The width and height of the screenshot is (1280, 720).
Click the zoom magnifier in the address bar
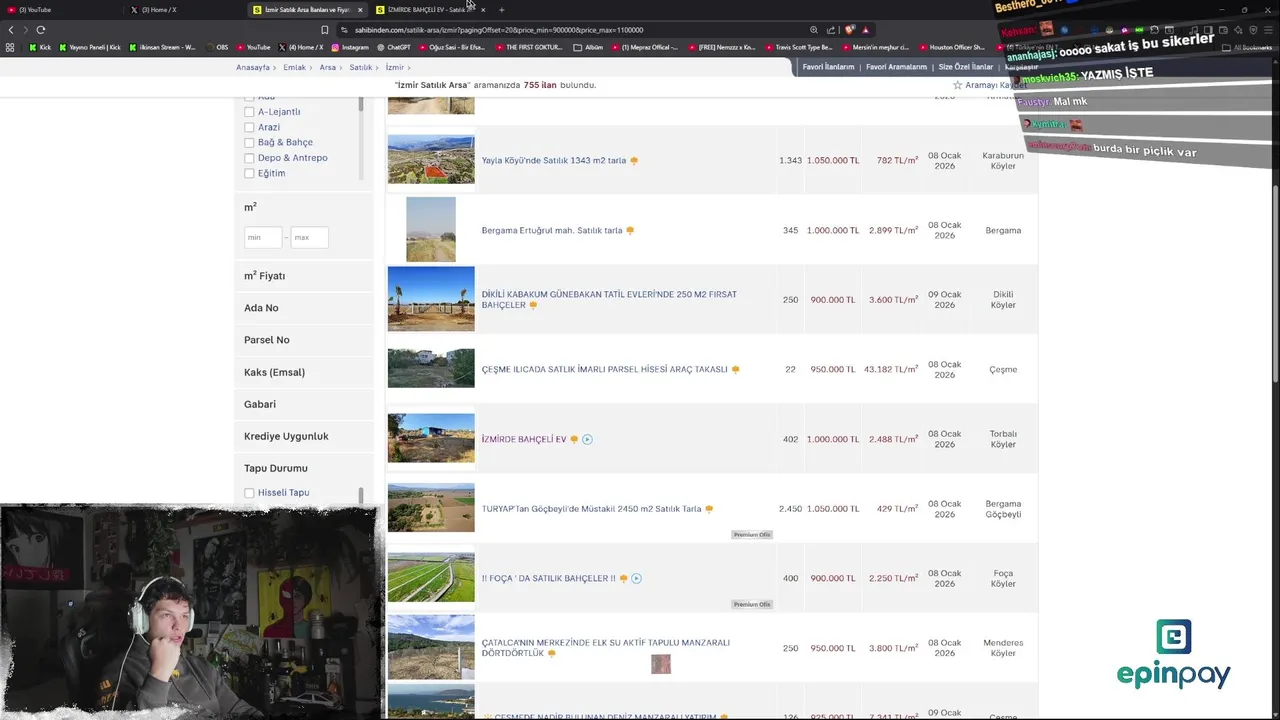click(814, 30)
